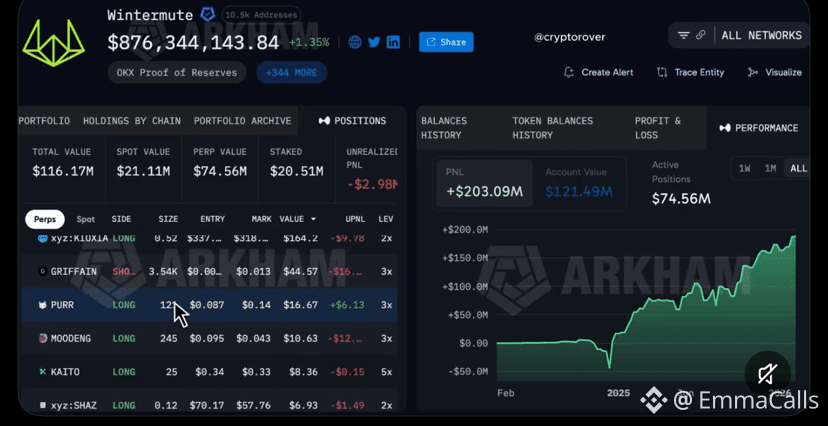This screenshot has width=828, height=426.
Task: Click the link chain icon
Action: pyautogui.click(x=701, y=35)
